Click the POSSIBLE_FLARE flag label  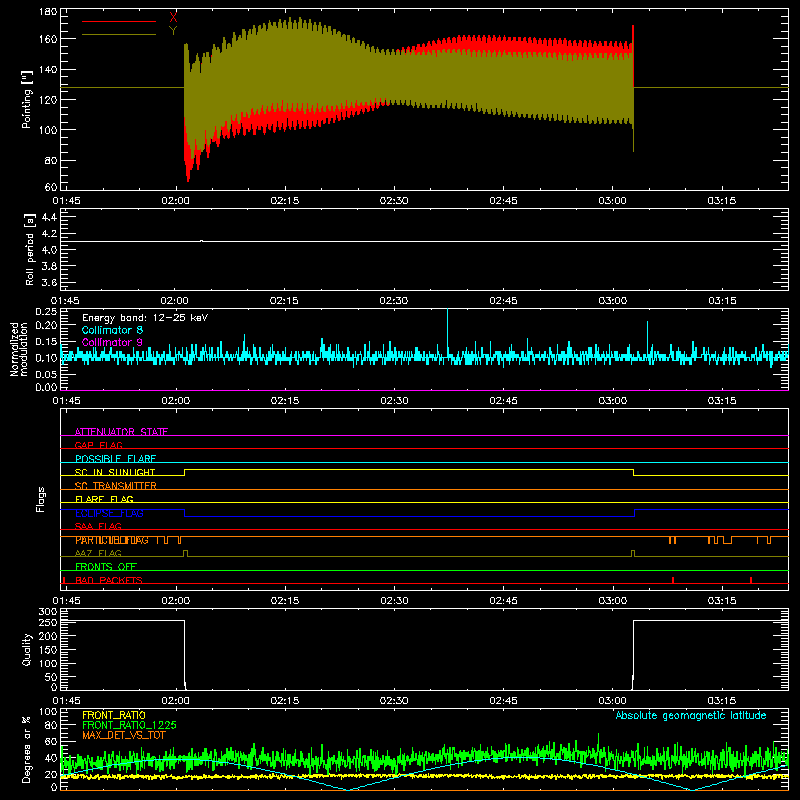(115, 459)
